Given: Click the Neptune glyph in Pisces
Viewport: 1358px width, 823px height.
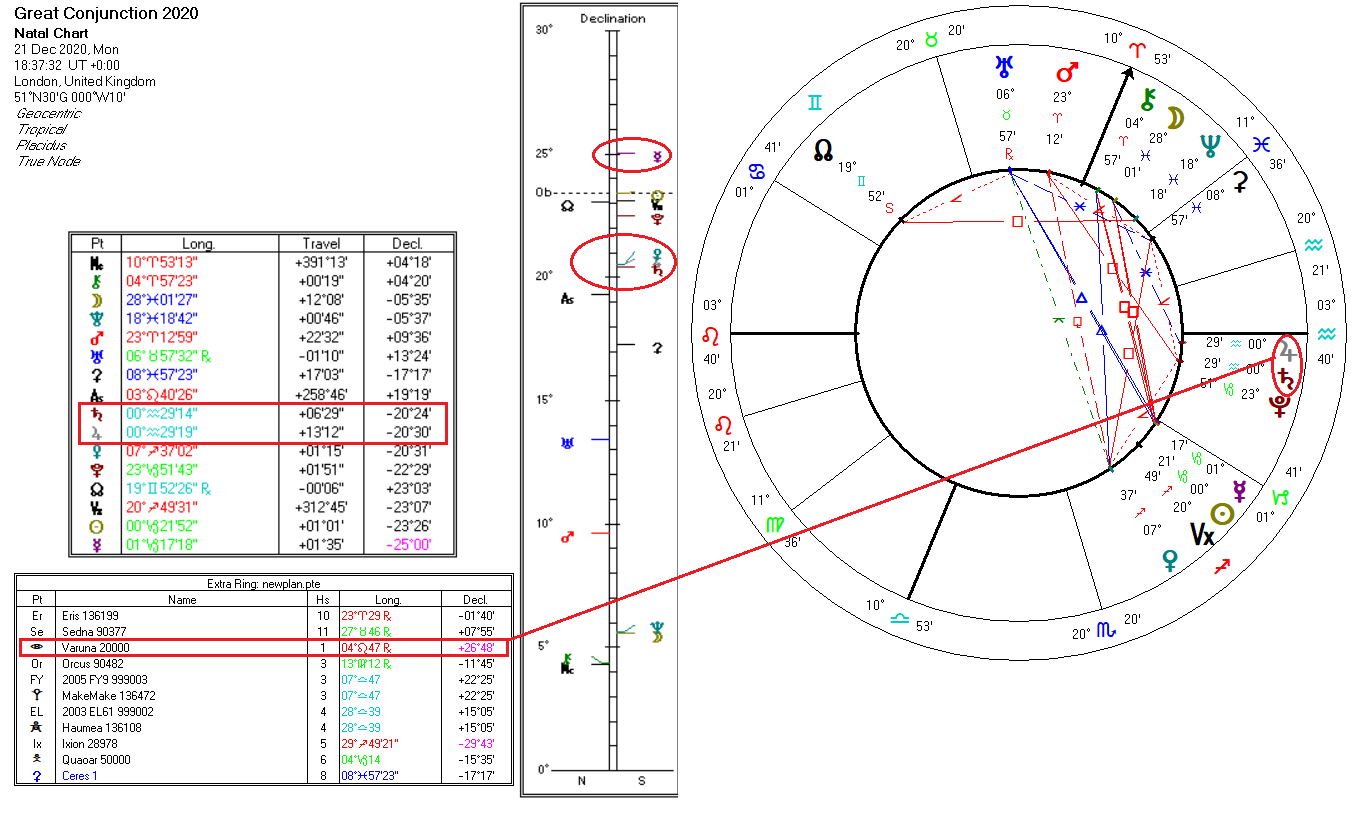Looking at the screenshot, I should click(1210, 145).
